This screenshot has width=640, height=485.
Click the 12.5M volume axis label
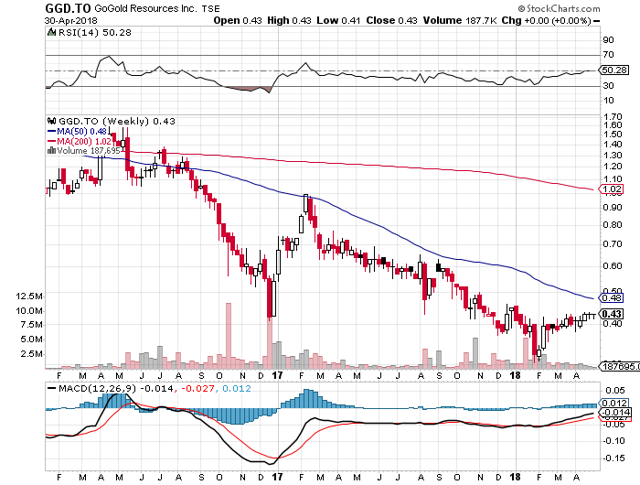(29, 296)
